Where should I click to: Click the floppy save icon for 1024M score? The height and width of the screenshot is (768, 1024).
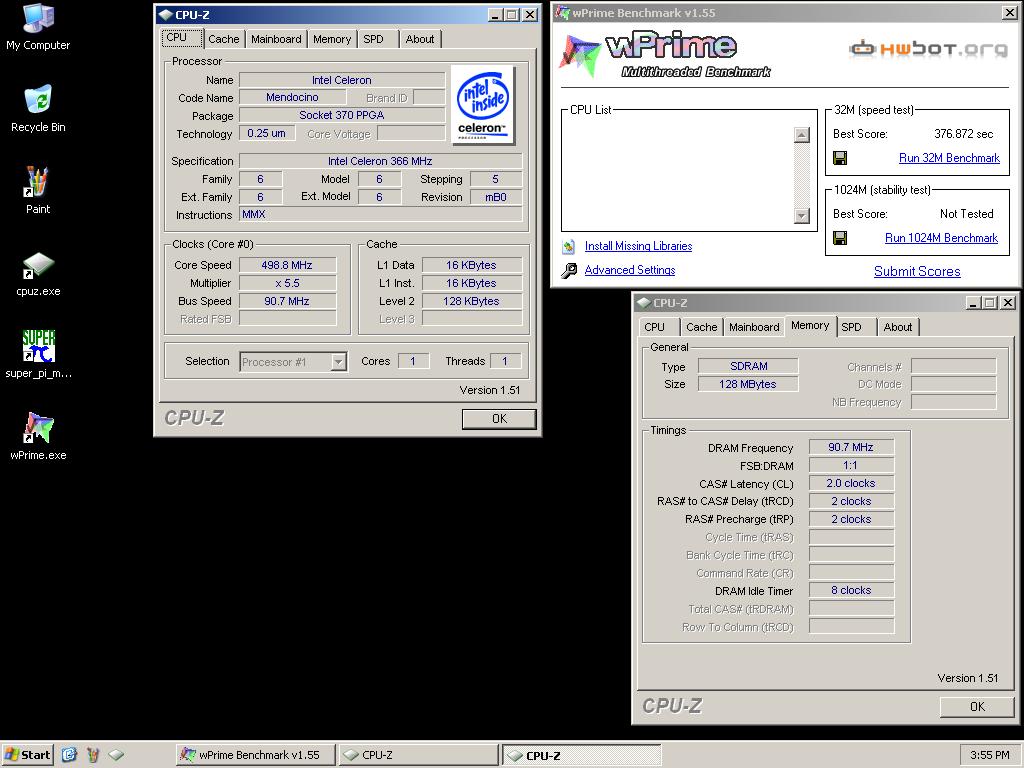point(840,238)
